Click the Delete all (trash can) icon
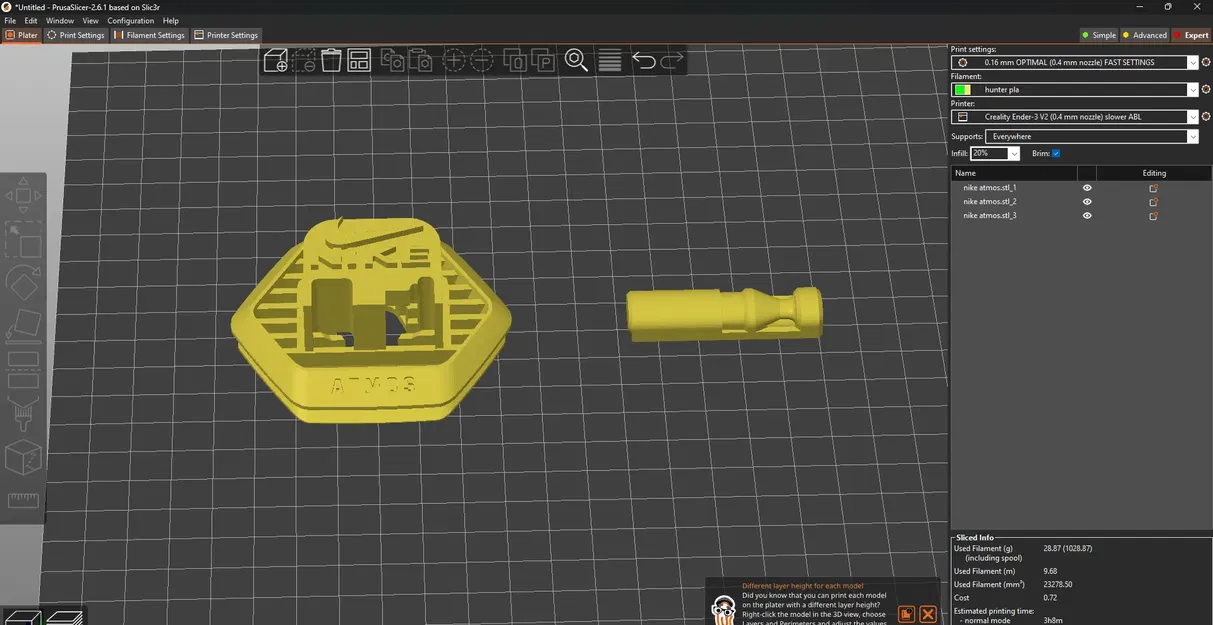Image resolution: width=1213 pixels, height=625 pixels. click(x=331, y=61)
